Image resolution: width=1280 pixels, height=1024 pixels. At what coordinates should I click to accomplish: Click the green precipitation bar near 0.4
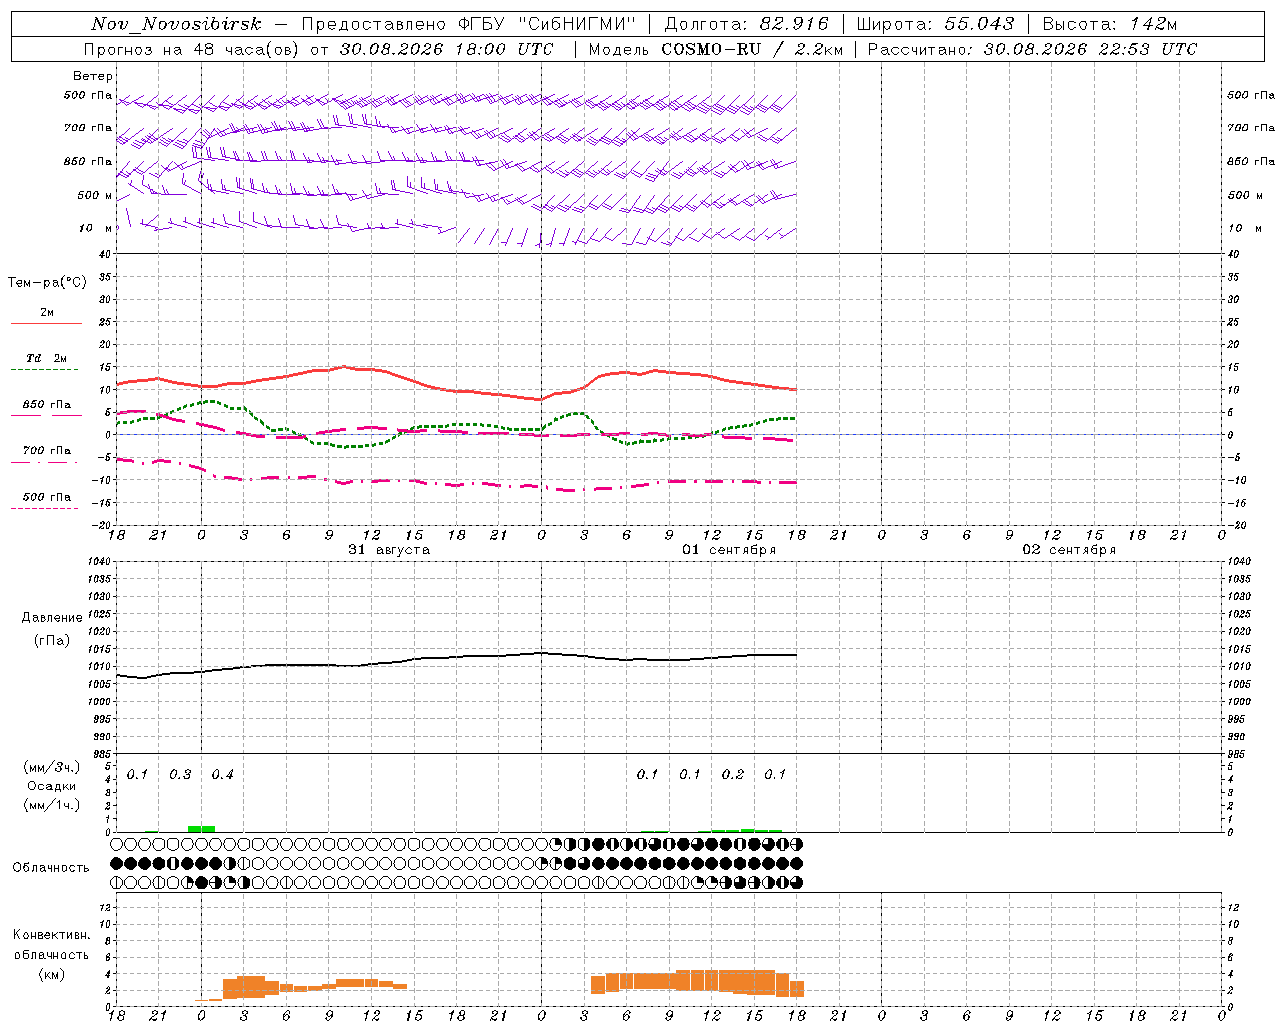[201, 829]
